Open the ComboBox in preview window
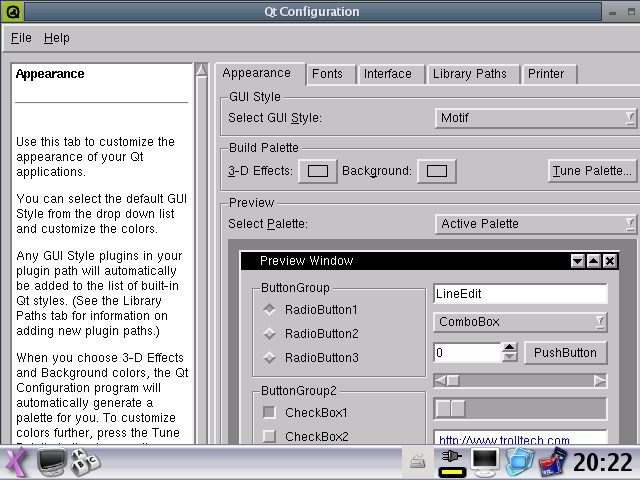This screenshot has width=640, height=480. pyautogui.click(x=520, y=322)
